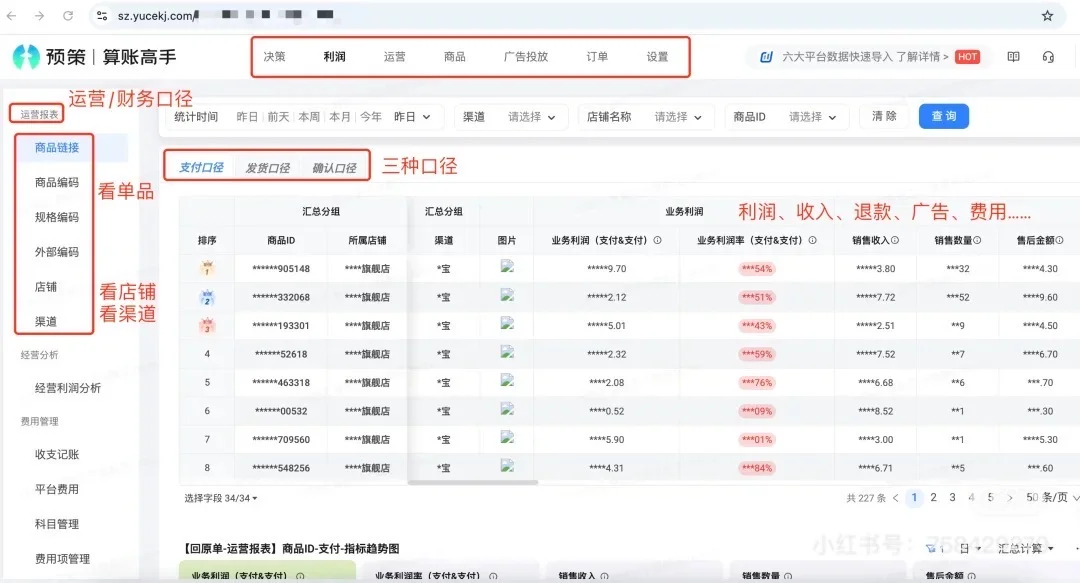Select 商品编码 in sidebar
The image size is (1080, 583).
coord(57,183)
